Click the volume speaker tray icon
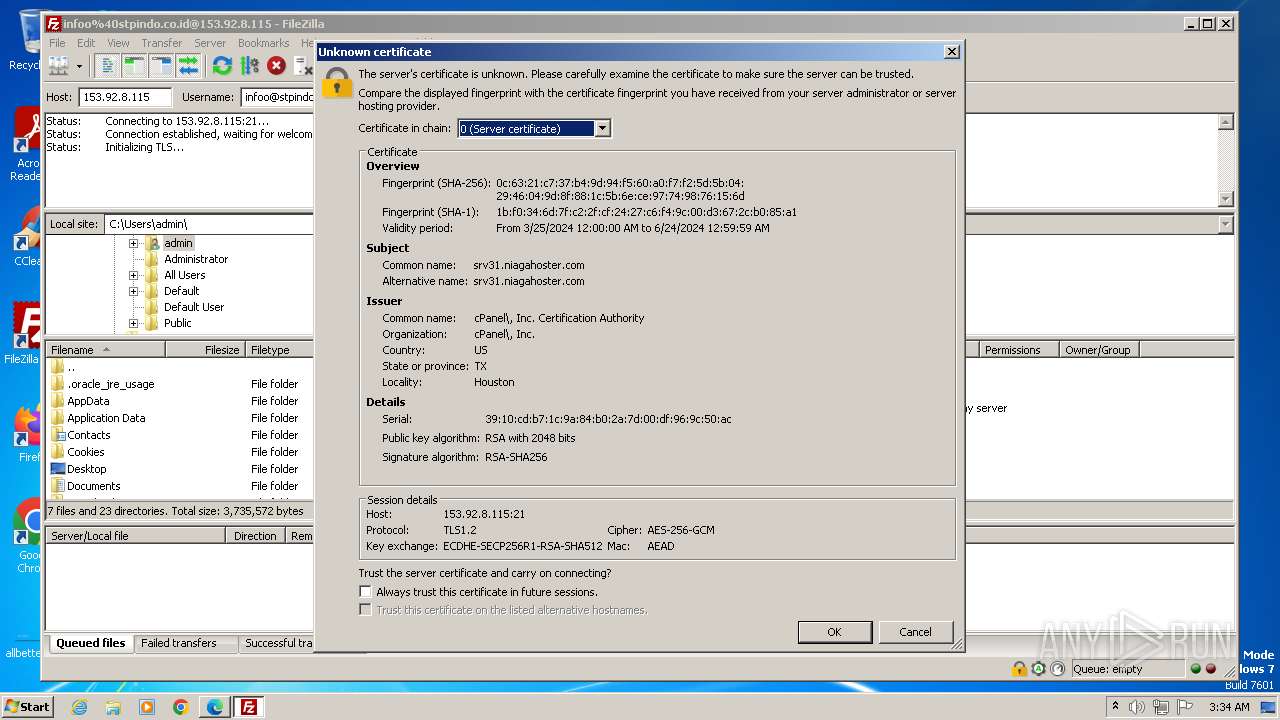 [1136, 707]
